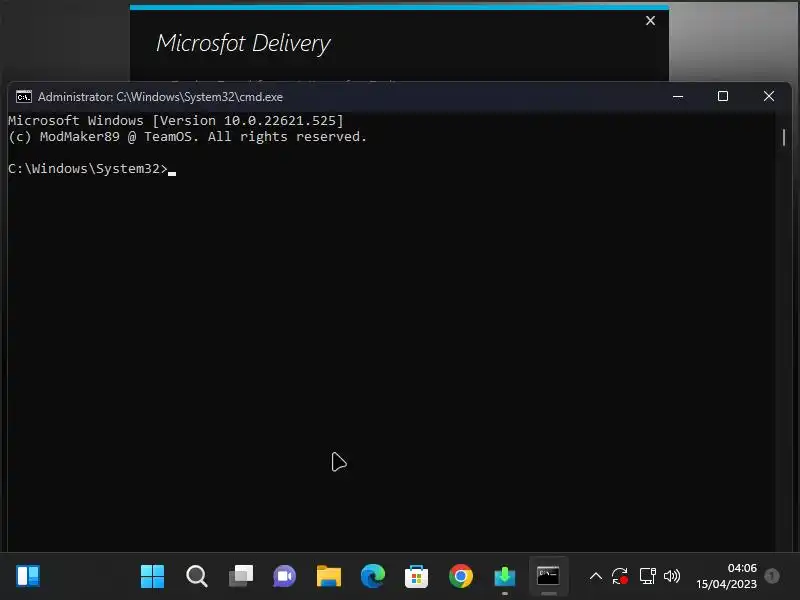
Task: Open the Windows Start menu
Action: tap(152, 576)
